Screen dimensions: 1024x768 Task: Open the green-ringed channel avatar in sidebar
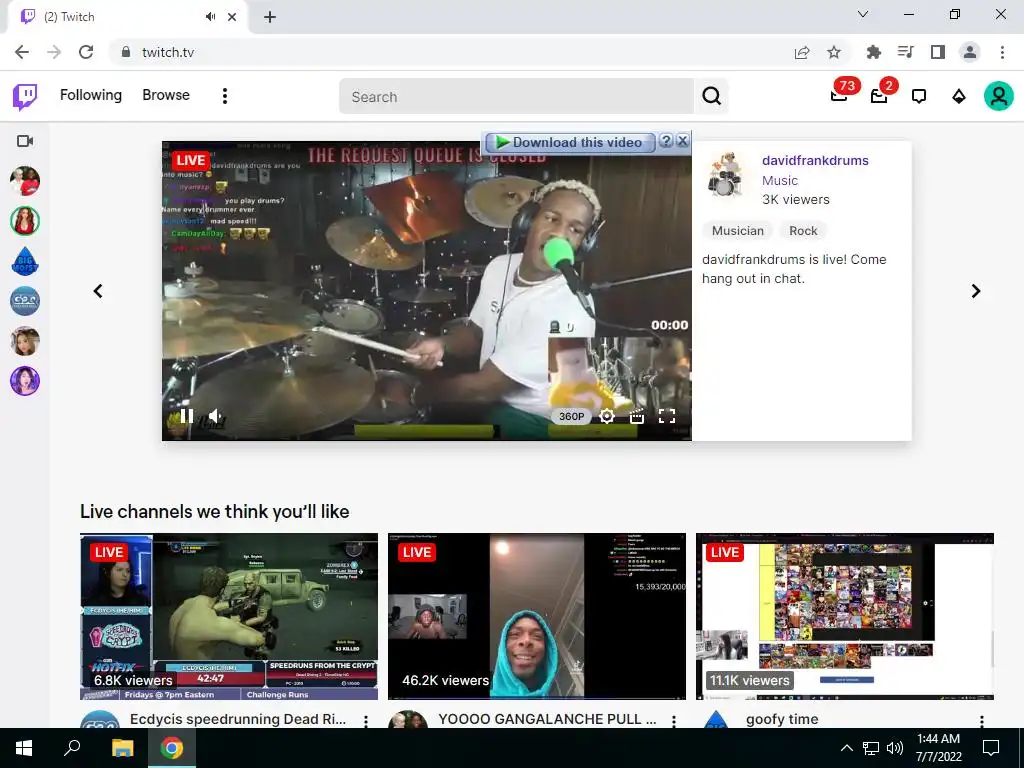pos(25,221)
